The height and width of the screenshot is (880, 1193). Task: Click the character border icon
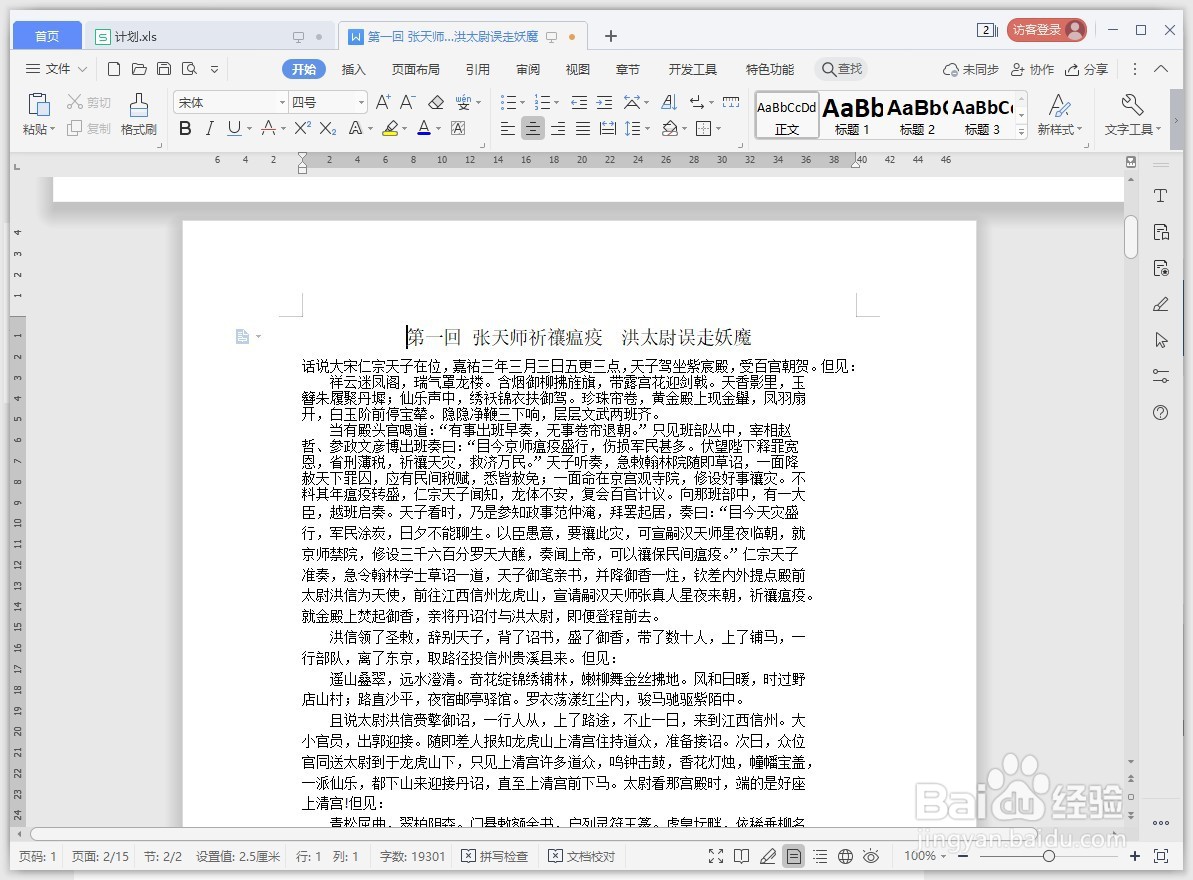coord(458,128)
